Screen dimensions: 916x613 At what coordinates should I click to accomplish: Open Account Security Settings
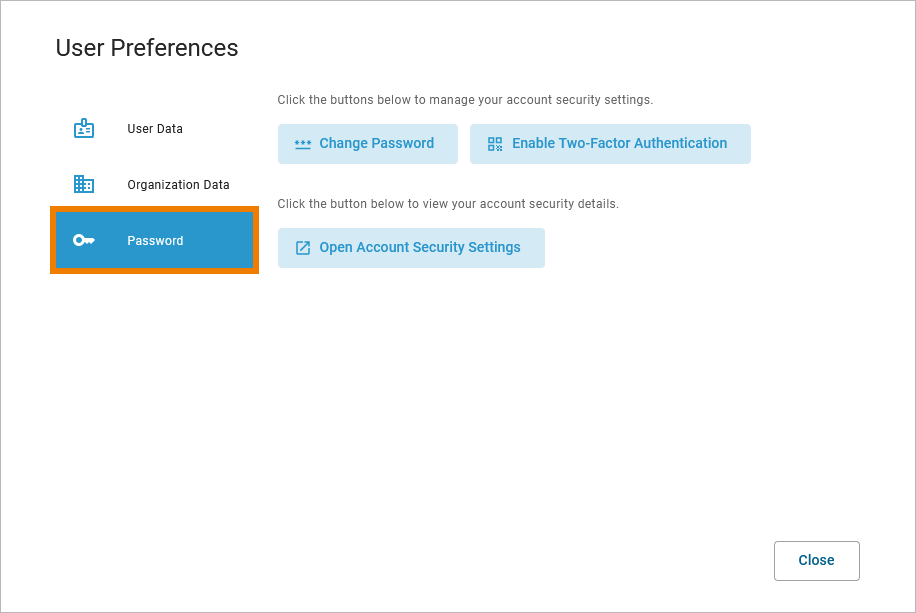(411, 248)
